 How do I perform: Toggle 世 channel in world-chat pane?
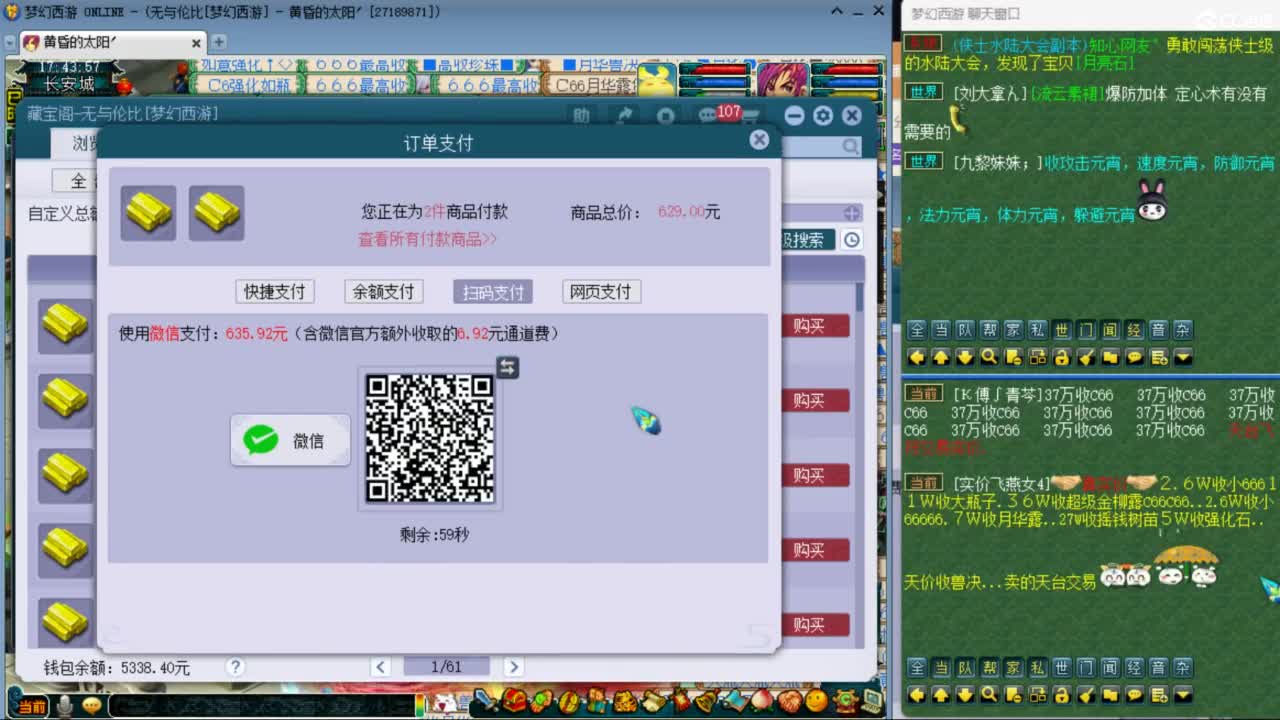pos(1062,330)
